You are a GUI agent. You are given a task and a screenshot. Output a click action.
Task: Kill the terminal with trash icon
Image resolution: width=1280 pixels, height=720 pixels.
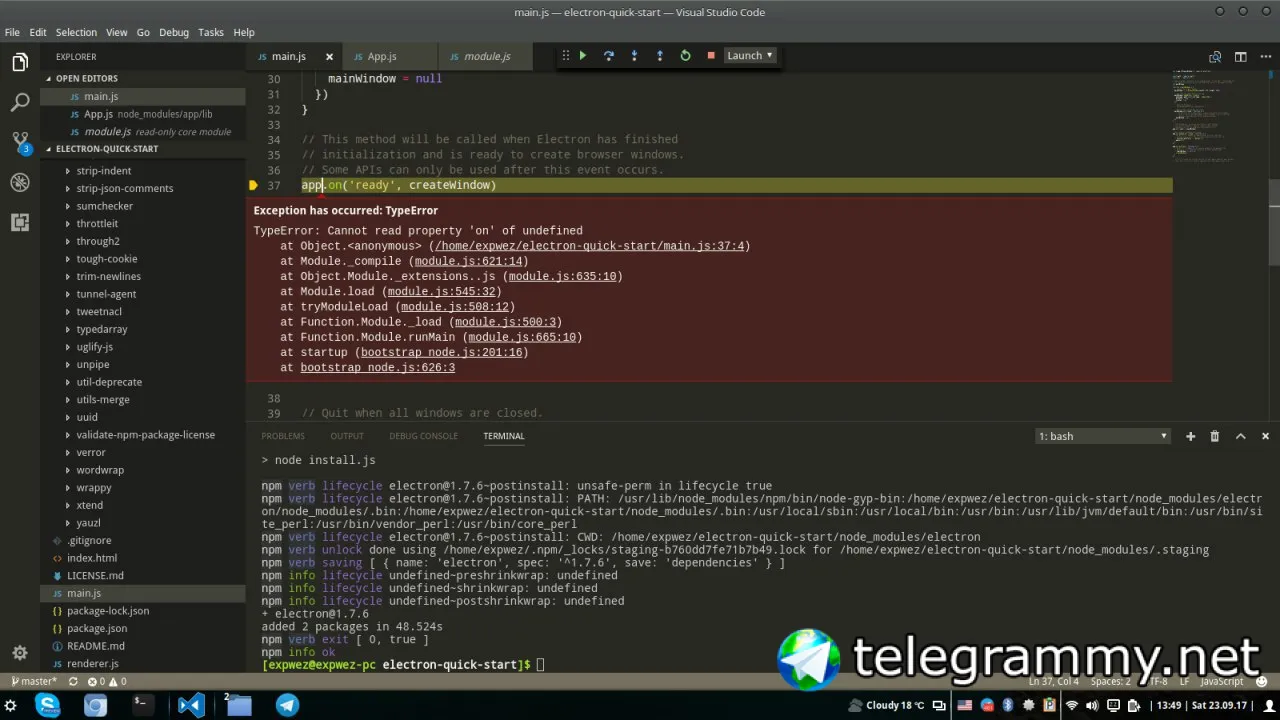pyautogui.click(x=1215, y=436)
